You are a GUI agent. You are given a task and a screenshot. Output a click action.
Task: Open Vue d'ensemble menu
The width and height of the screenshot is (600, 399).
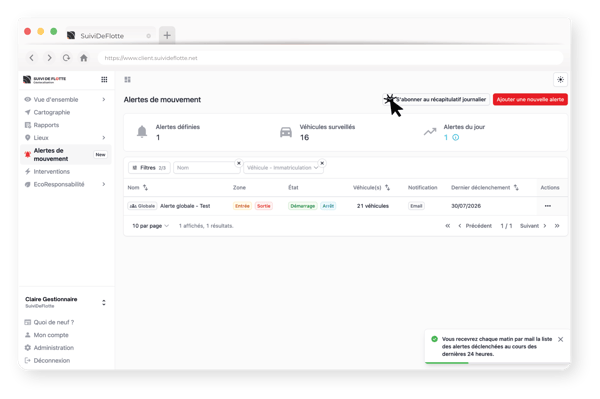56,99
